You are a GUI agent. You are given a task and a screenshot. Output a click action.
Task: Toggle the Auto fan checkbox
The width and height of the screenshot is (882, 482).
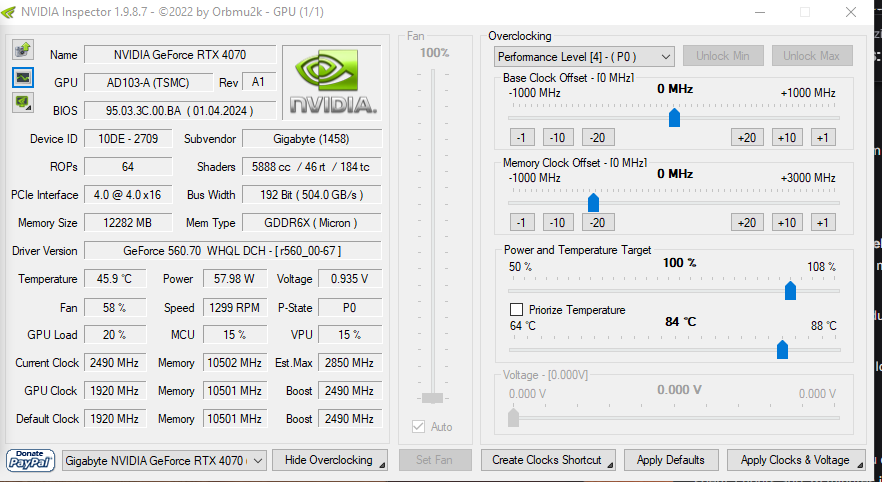[418, 426]
